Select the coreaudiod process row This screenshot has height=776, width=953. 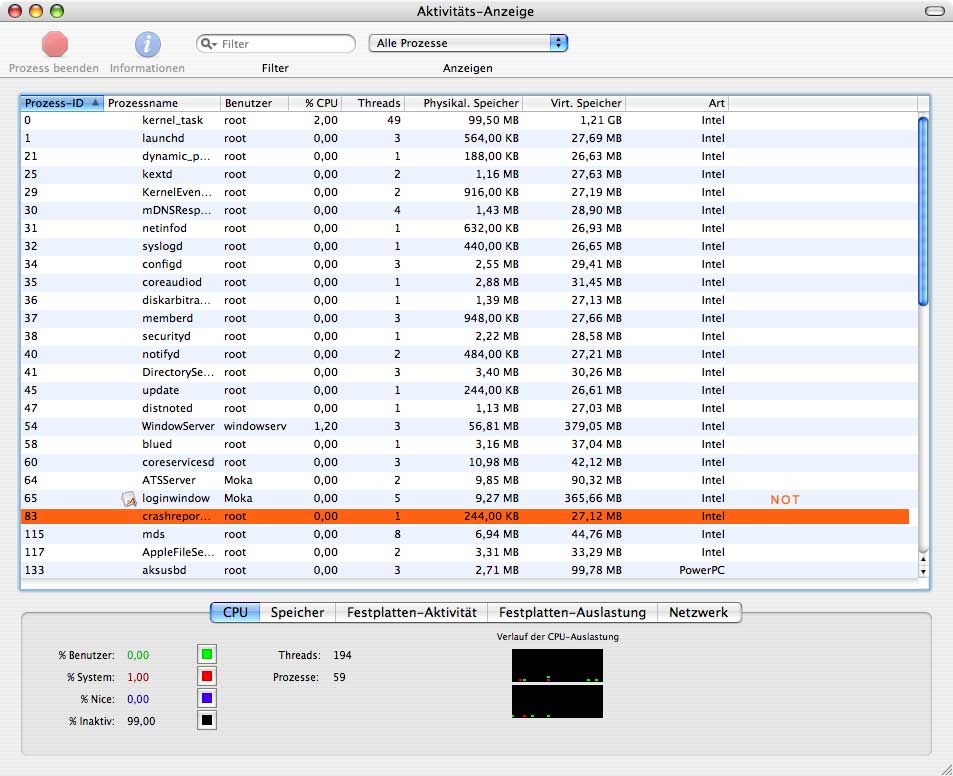(469, 282)
